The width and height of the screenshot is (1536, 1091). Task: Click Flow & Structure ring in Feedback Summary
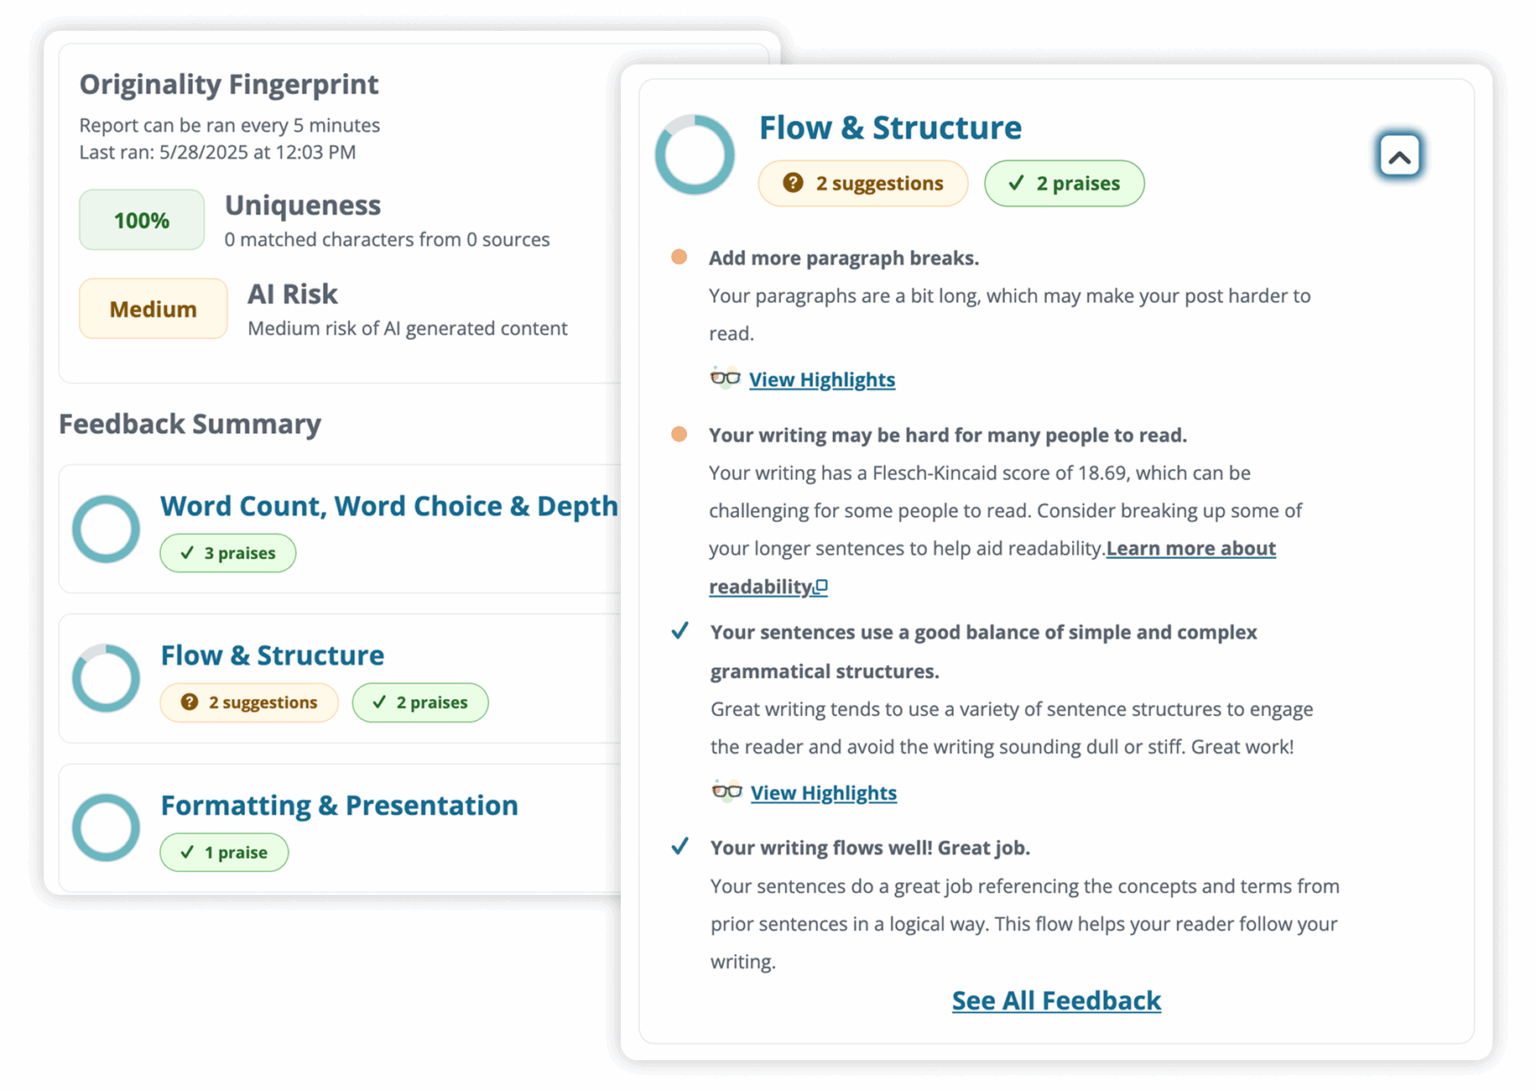[x=106, y=678]
